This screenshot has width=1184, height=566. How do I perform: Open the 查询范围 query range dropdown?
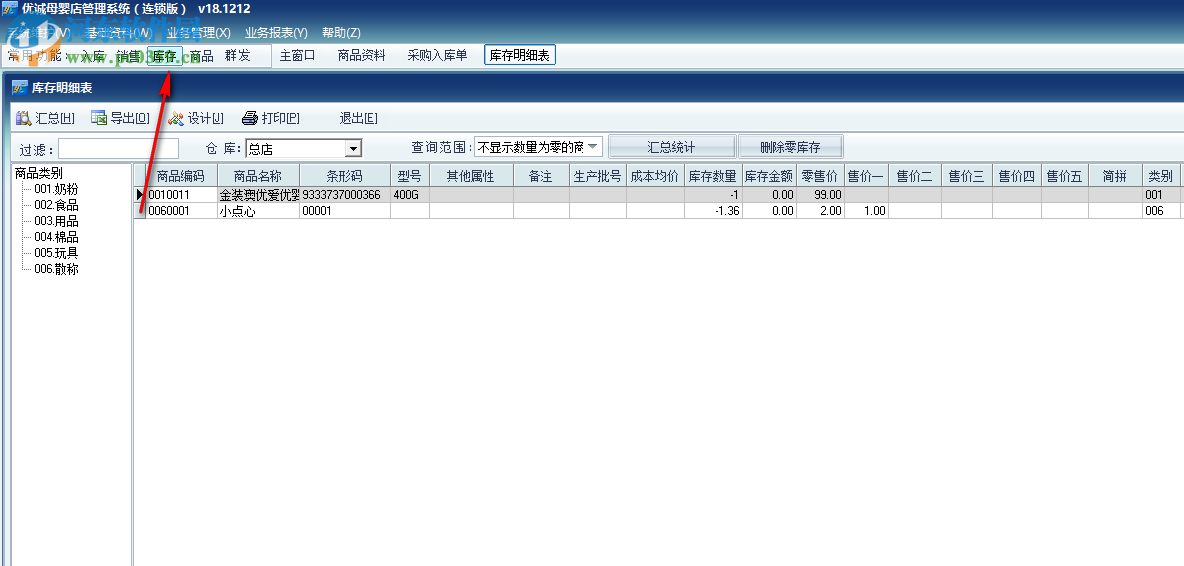click(593, 146)
